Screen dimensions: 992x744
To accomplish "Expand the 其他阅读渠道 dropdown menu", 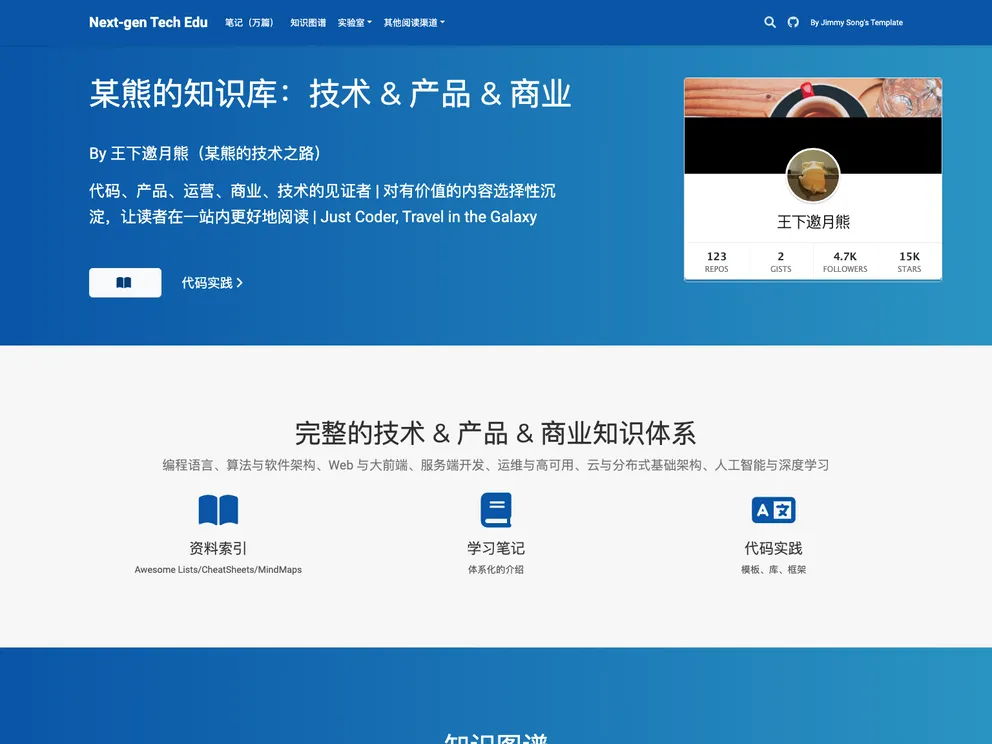I will coord(409,22).
